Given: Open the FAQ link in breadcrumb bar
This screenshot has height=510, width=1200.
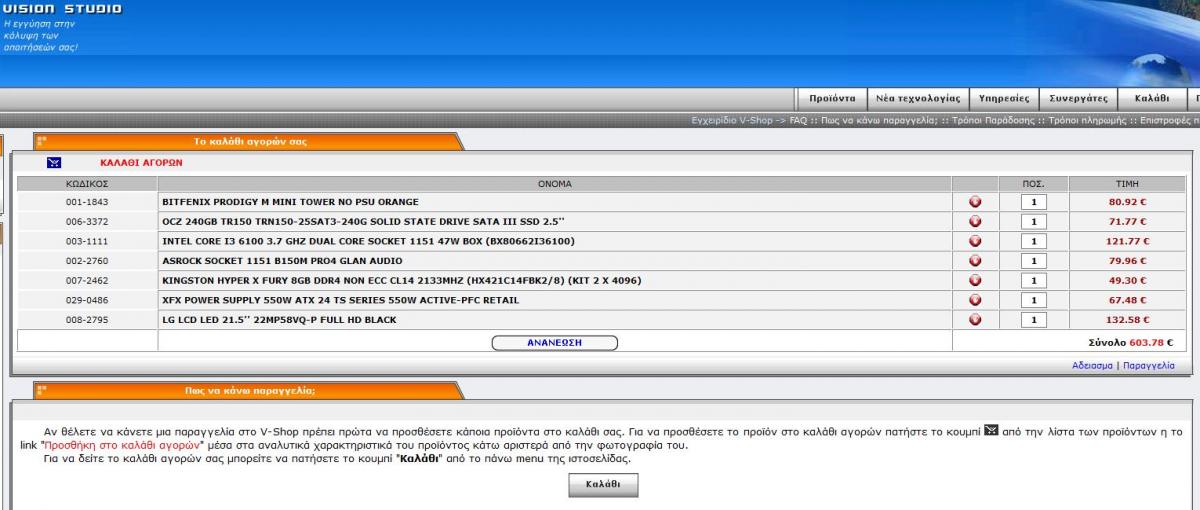Looking at the screenshot, I should [x=798, y=120].
